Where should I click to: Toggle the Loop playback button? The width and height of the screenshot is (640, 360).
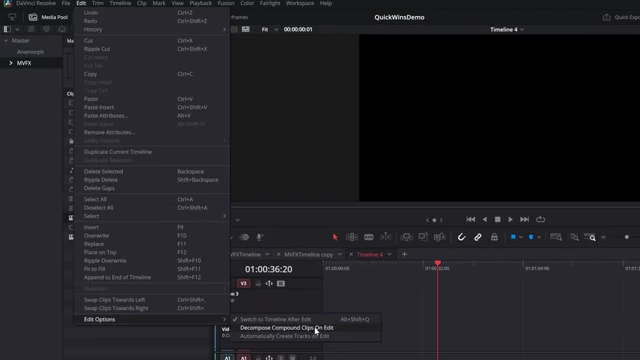(540, 220)
